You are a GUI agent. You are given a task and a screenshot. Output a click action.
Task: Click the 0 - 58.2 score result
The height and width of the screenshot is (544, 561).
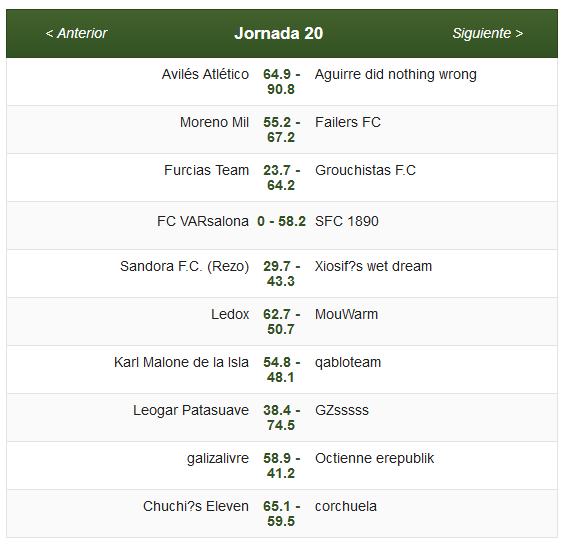pos(281,221)
